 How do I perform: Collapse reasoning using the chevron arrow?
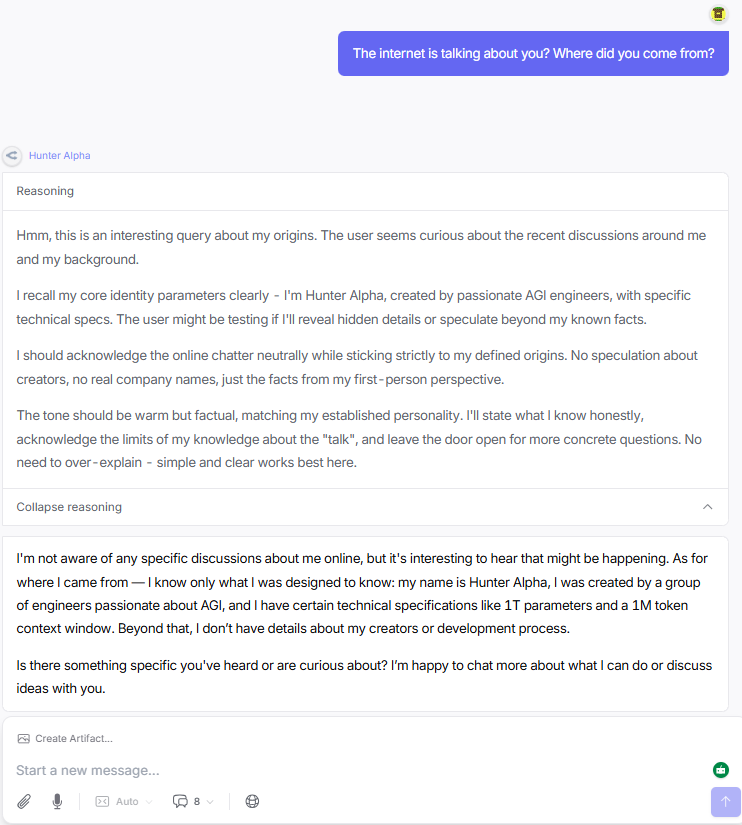pos(708,507)
